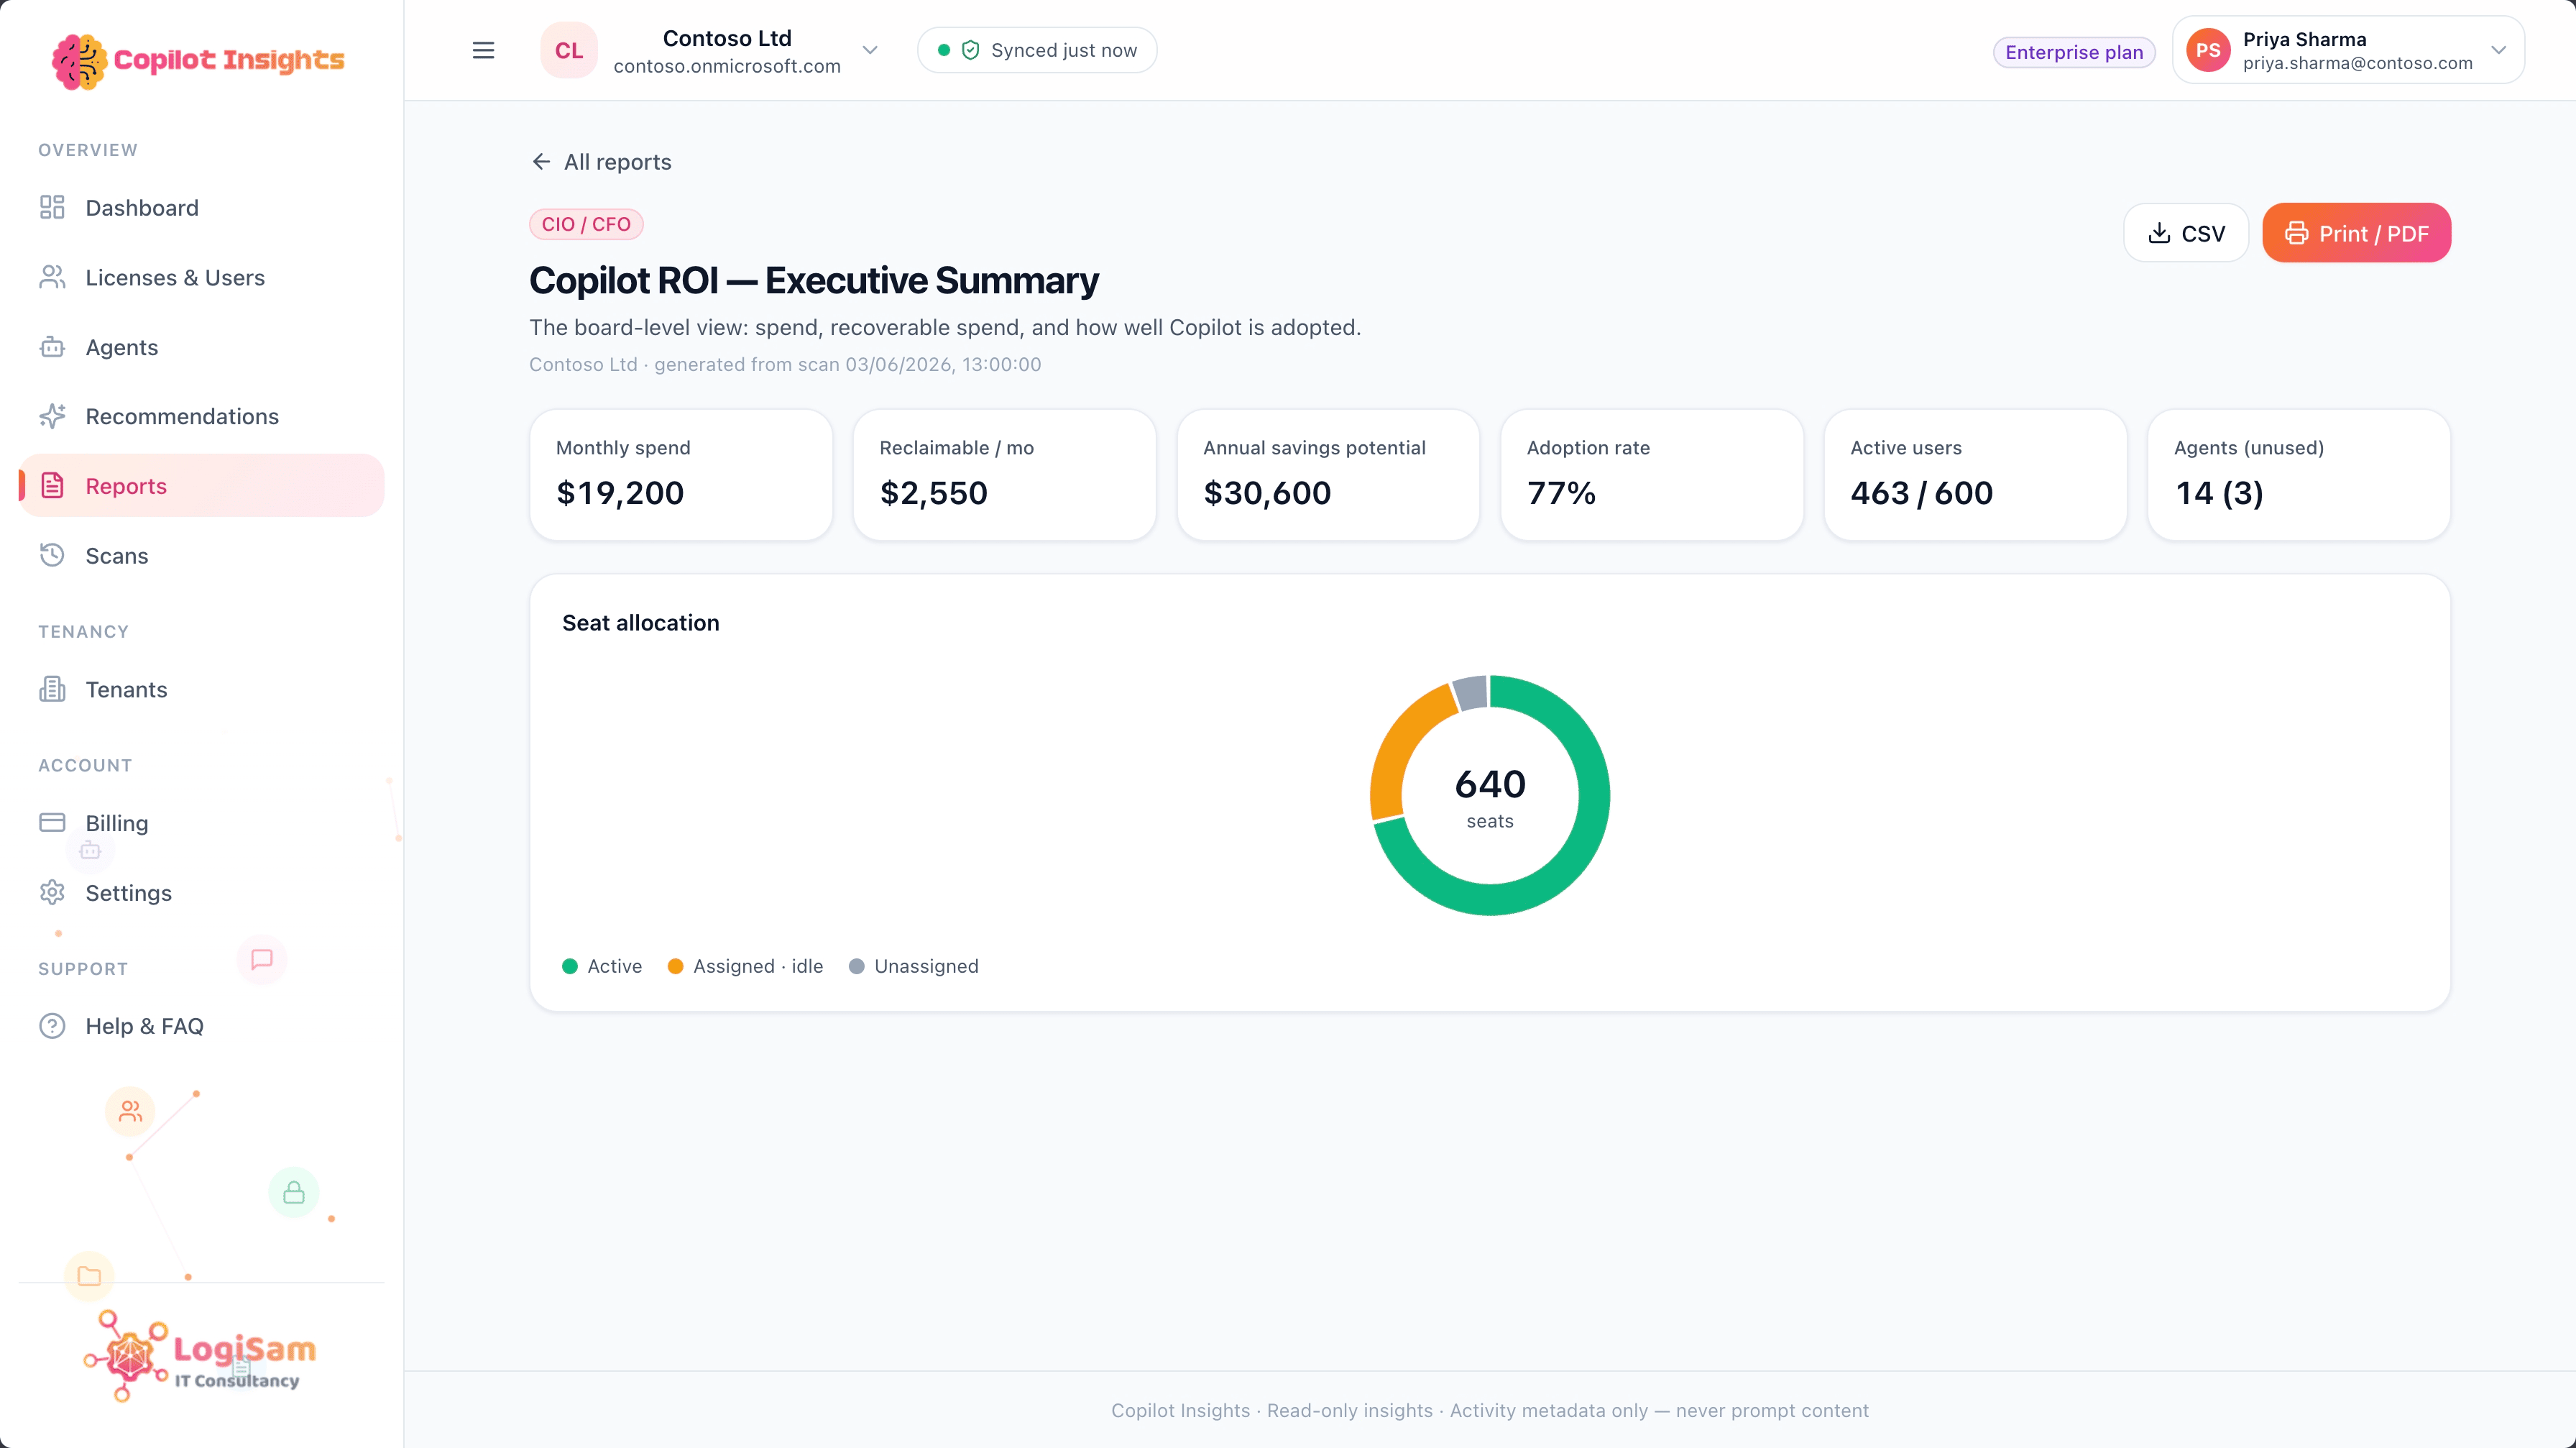
Task: Open the Agents section
Action: click(x=201, y=347)
